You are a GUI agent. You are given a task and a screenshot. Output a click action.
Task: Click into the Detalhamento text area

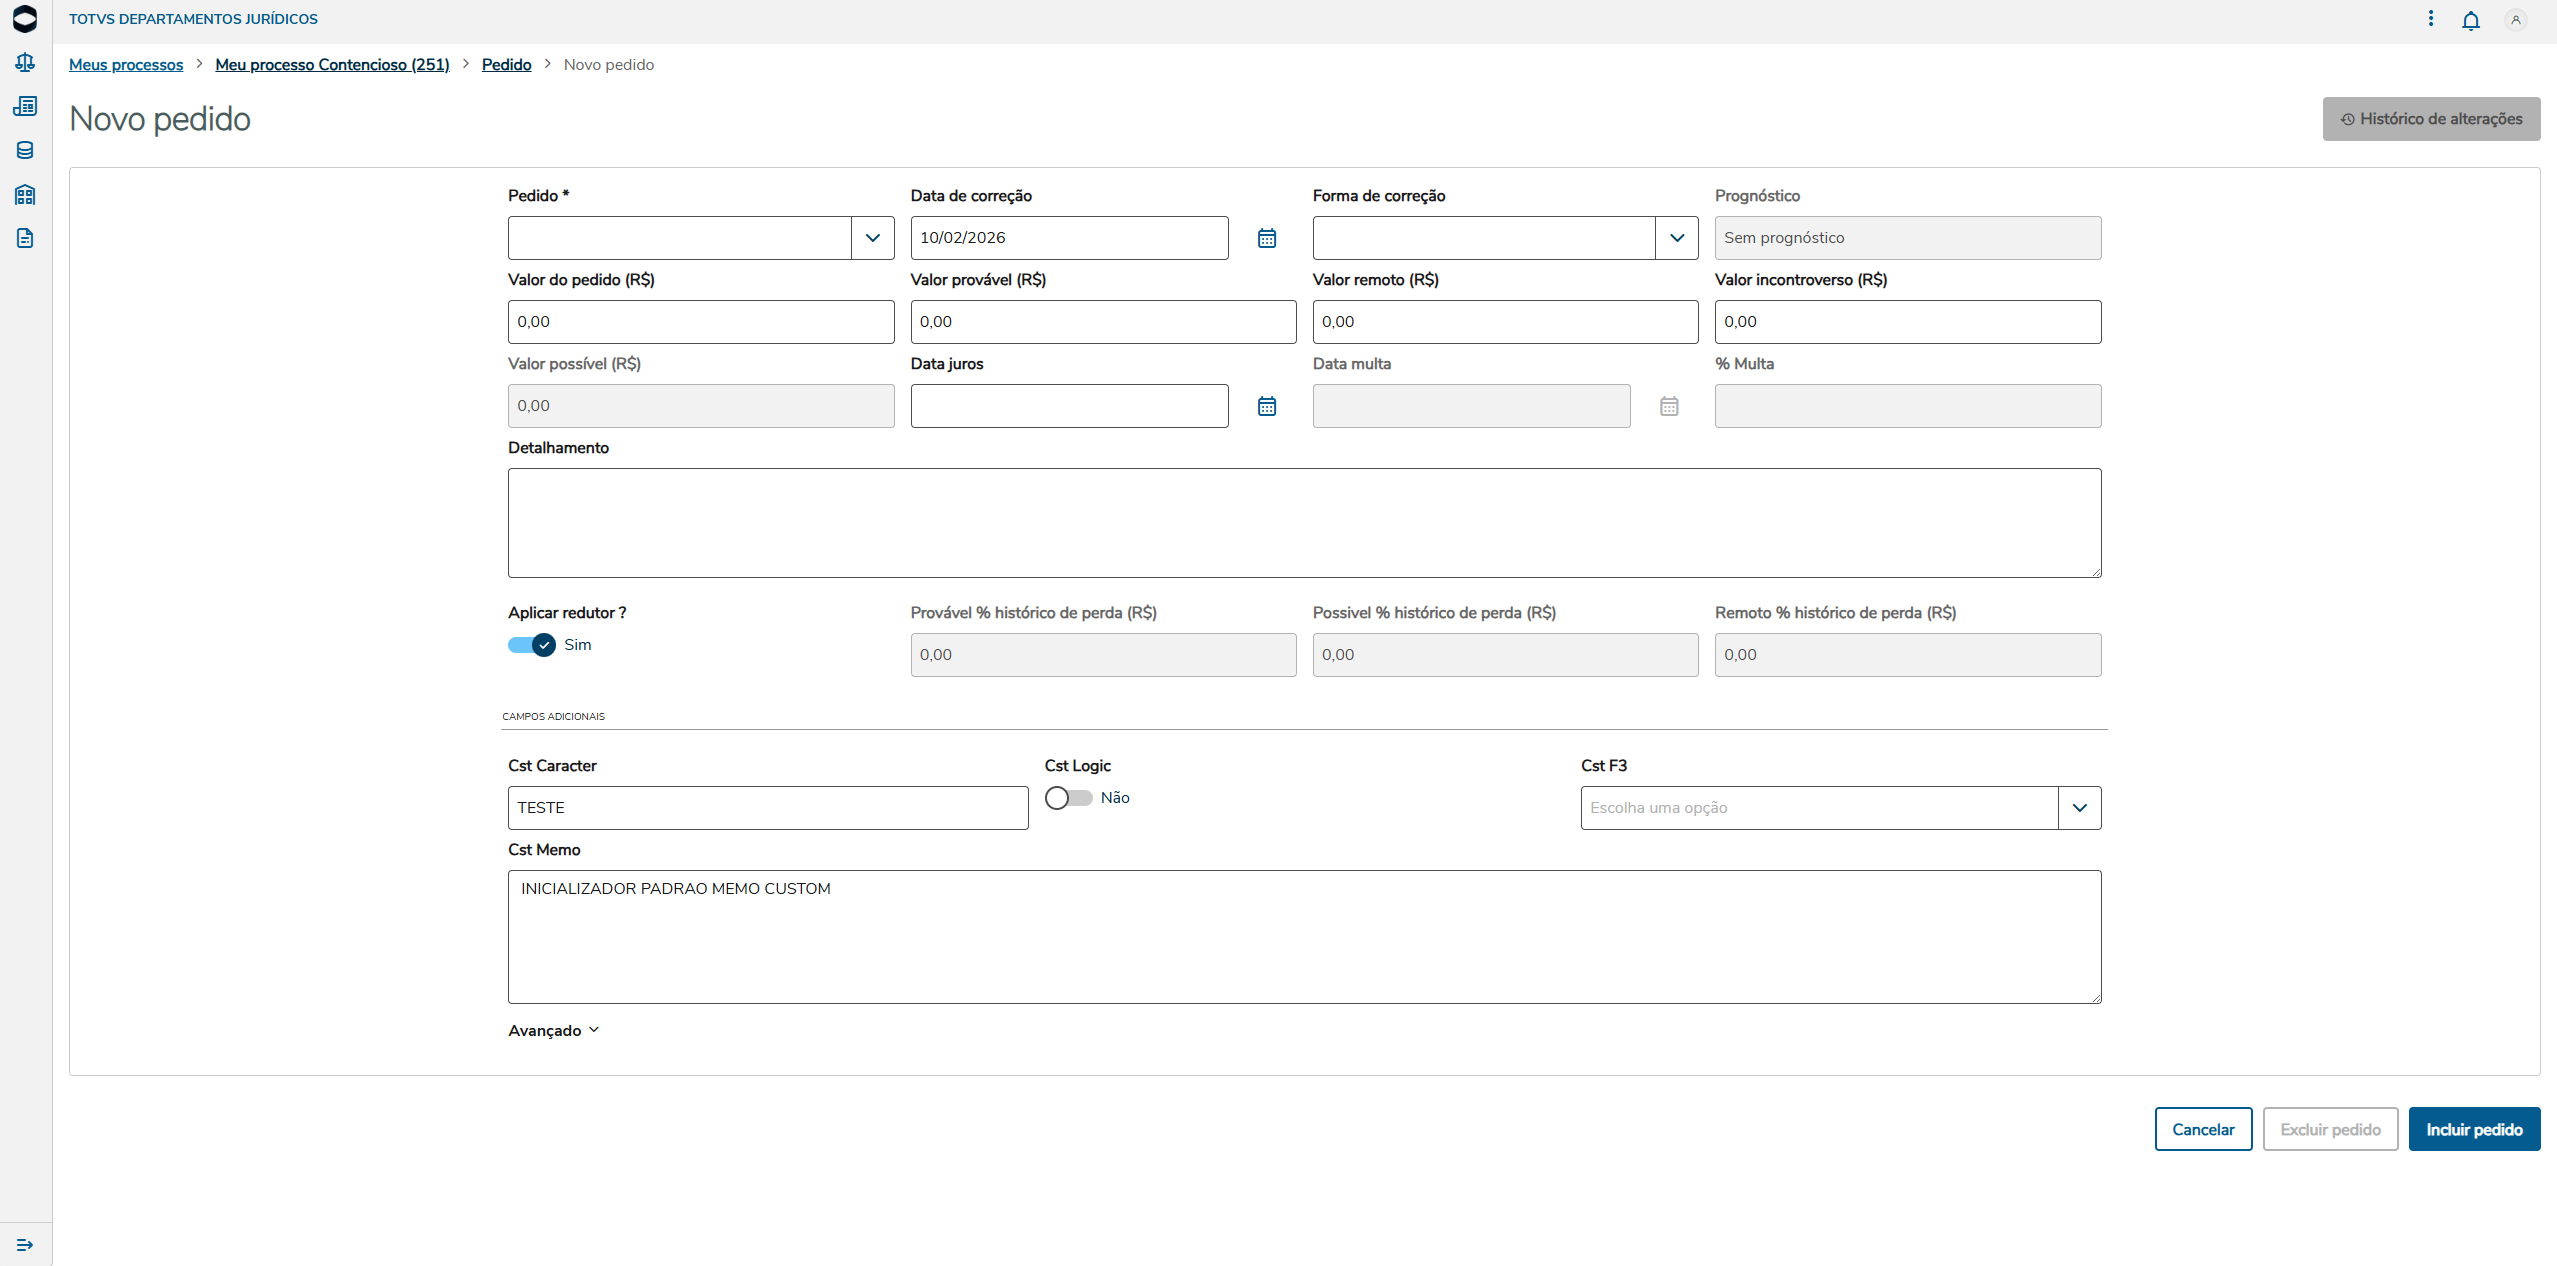[x=1304, y=522]
